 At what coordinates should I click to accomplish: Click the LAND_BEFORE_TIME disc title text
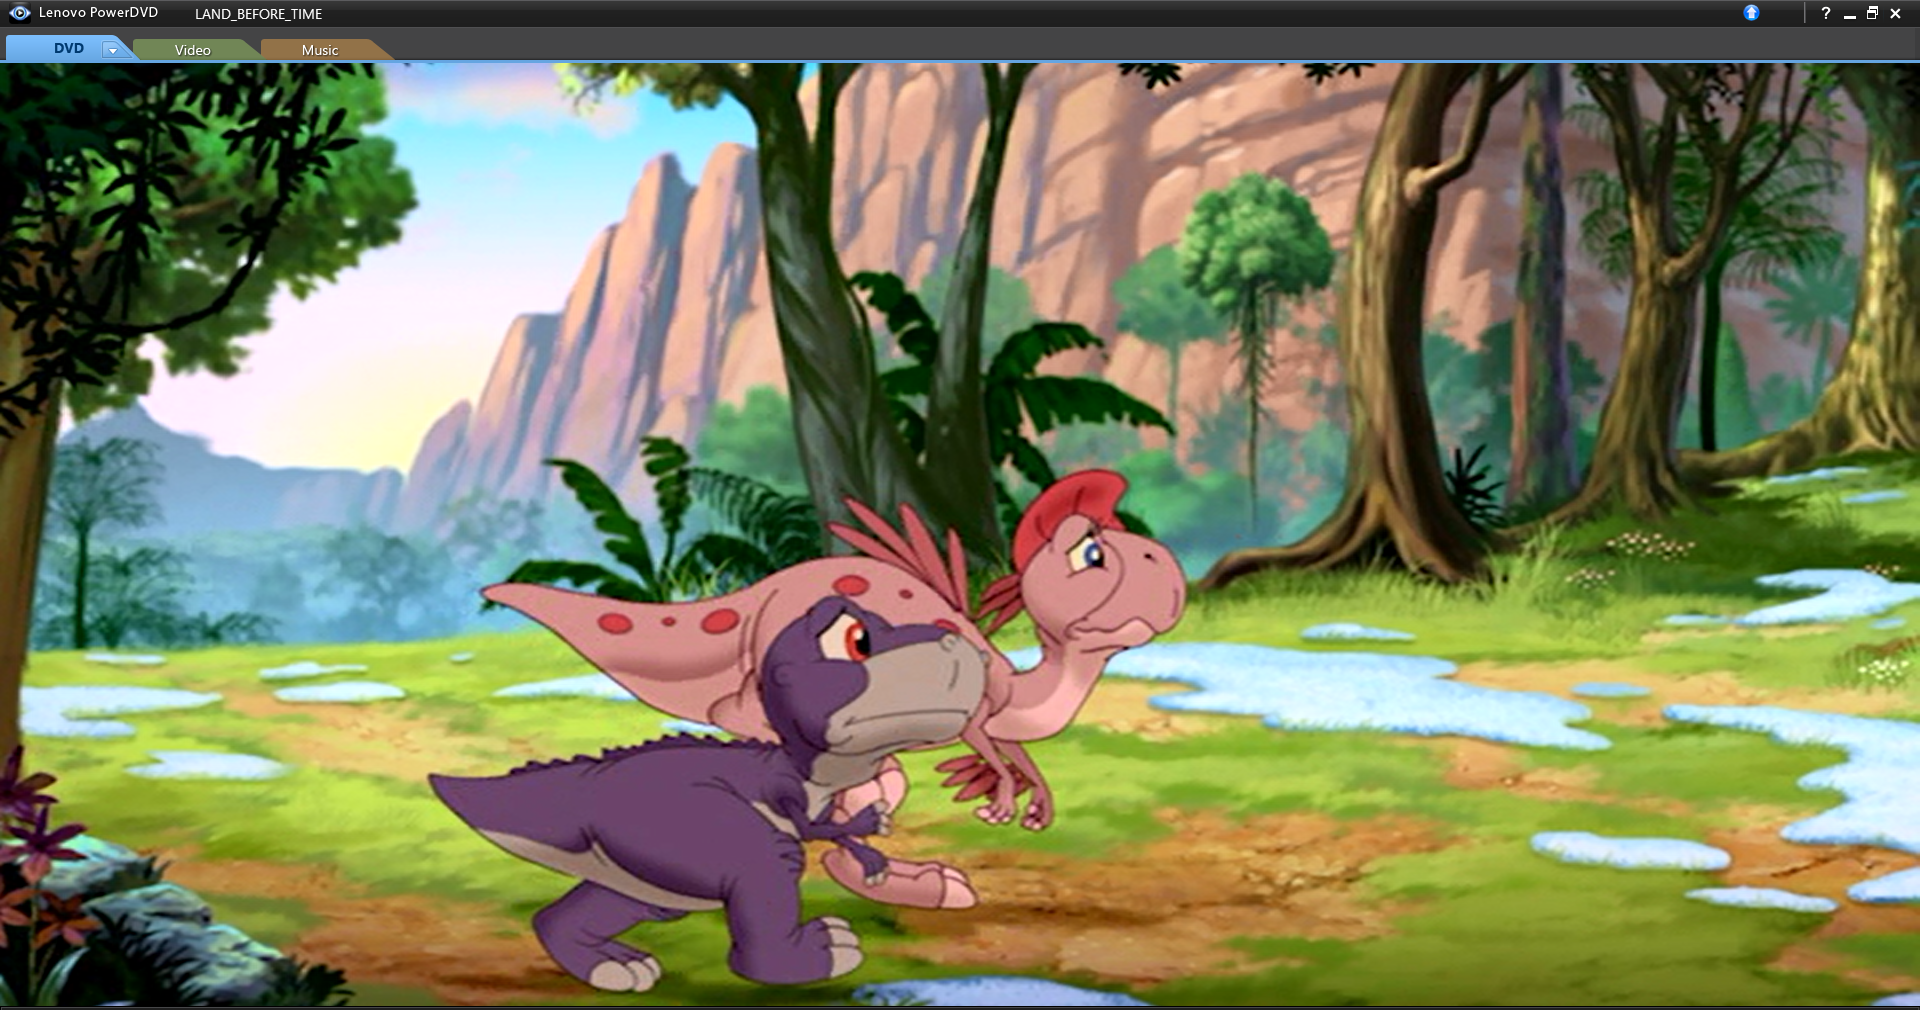point(258,14)
